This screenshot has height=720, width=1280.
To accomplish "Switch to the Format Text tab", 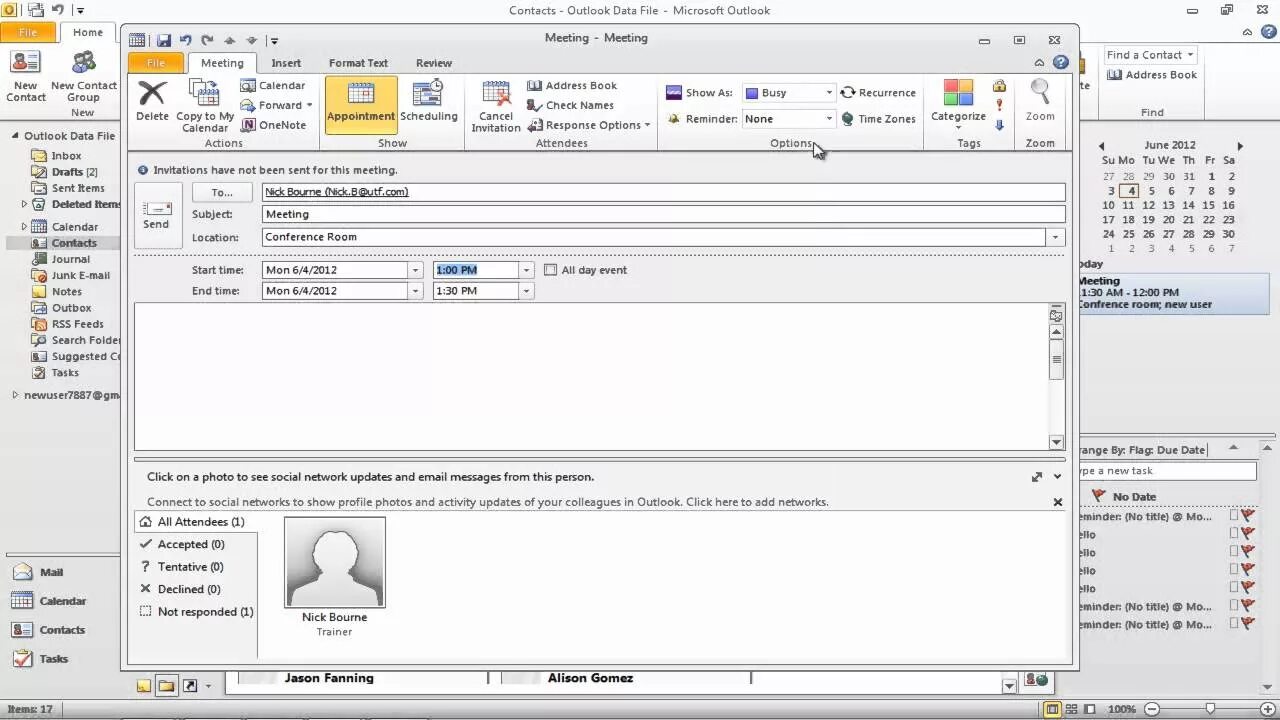I will point(358,63).
